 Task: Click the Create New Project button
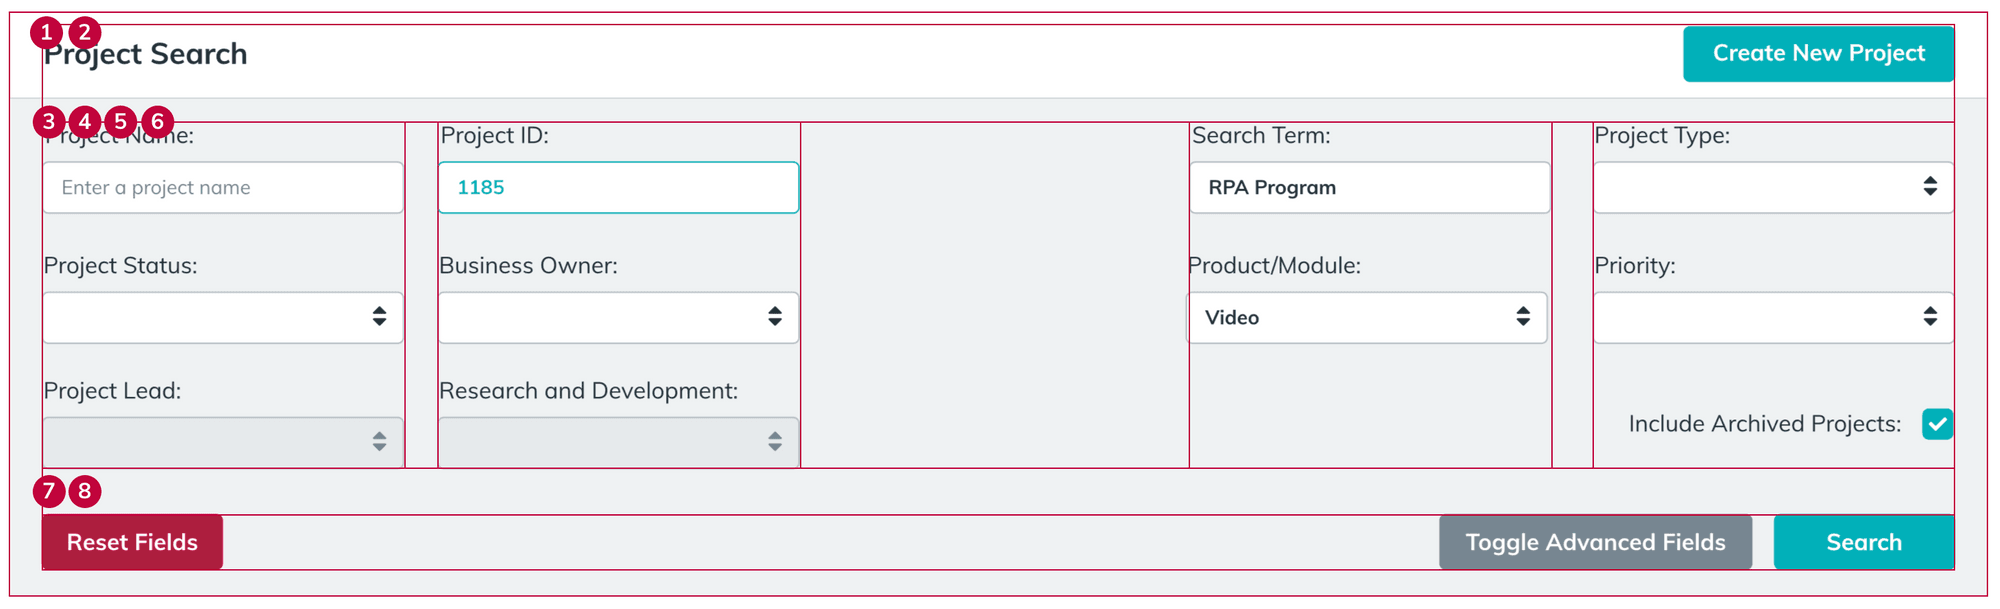click(x=1817, y=54)
